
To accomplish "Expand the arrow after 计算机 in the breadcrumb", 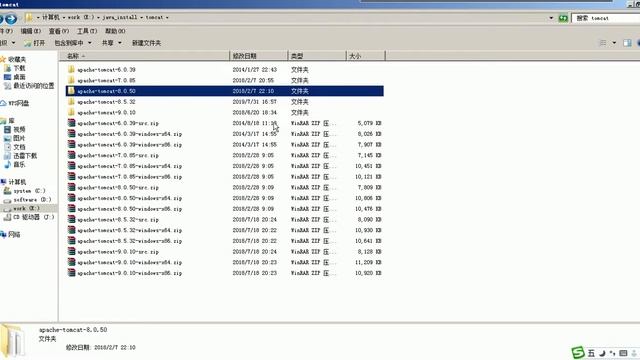I will point(64,18).
